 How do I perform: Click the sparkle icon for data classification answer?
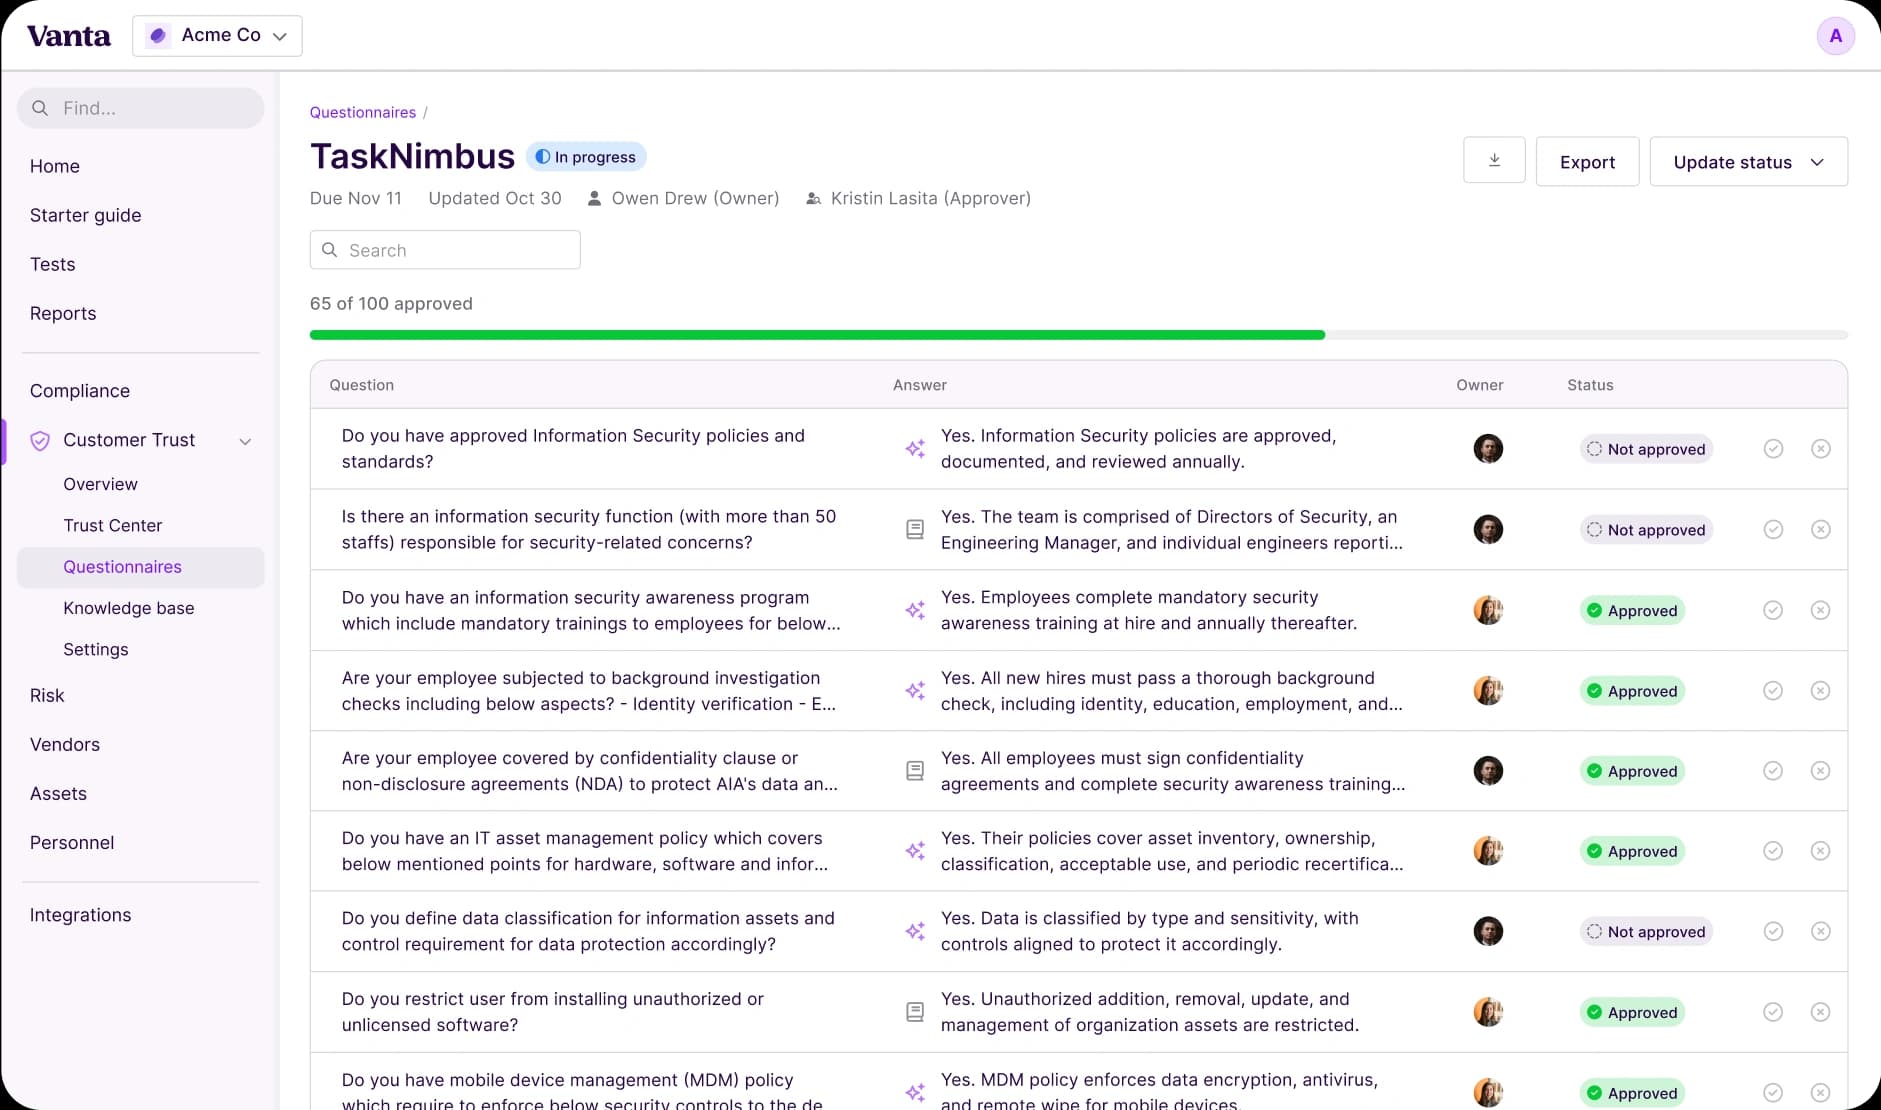click(914, 931)
